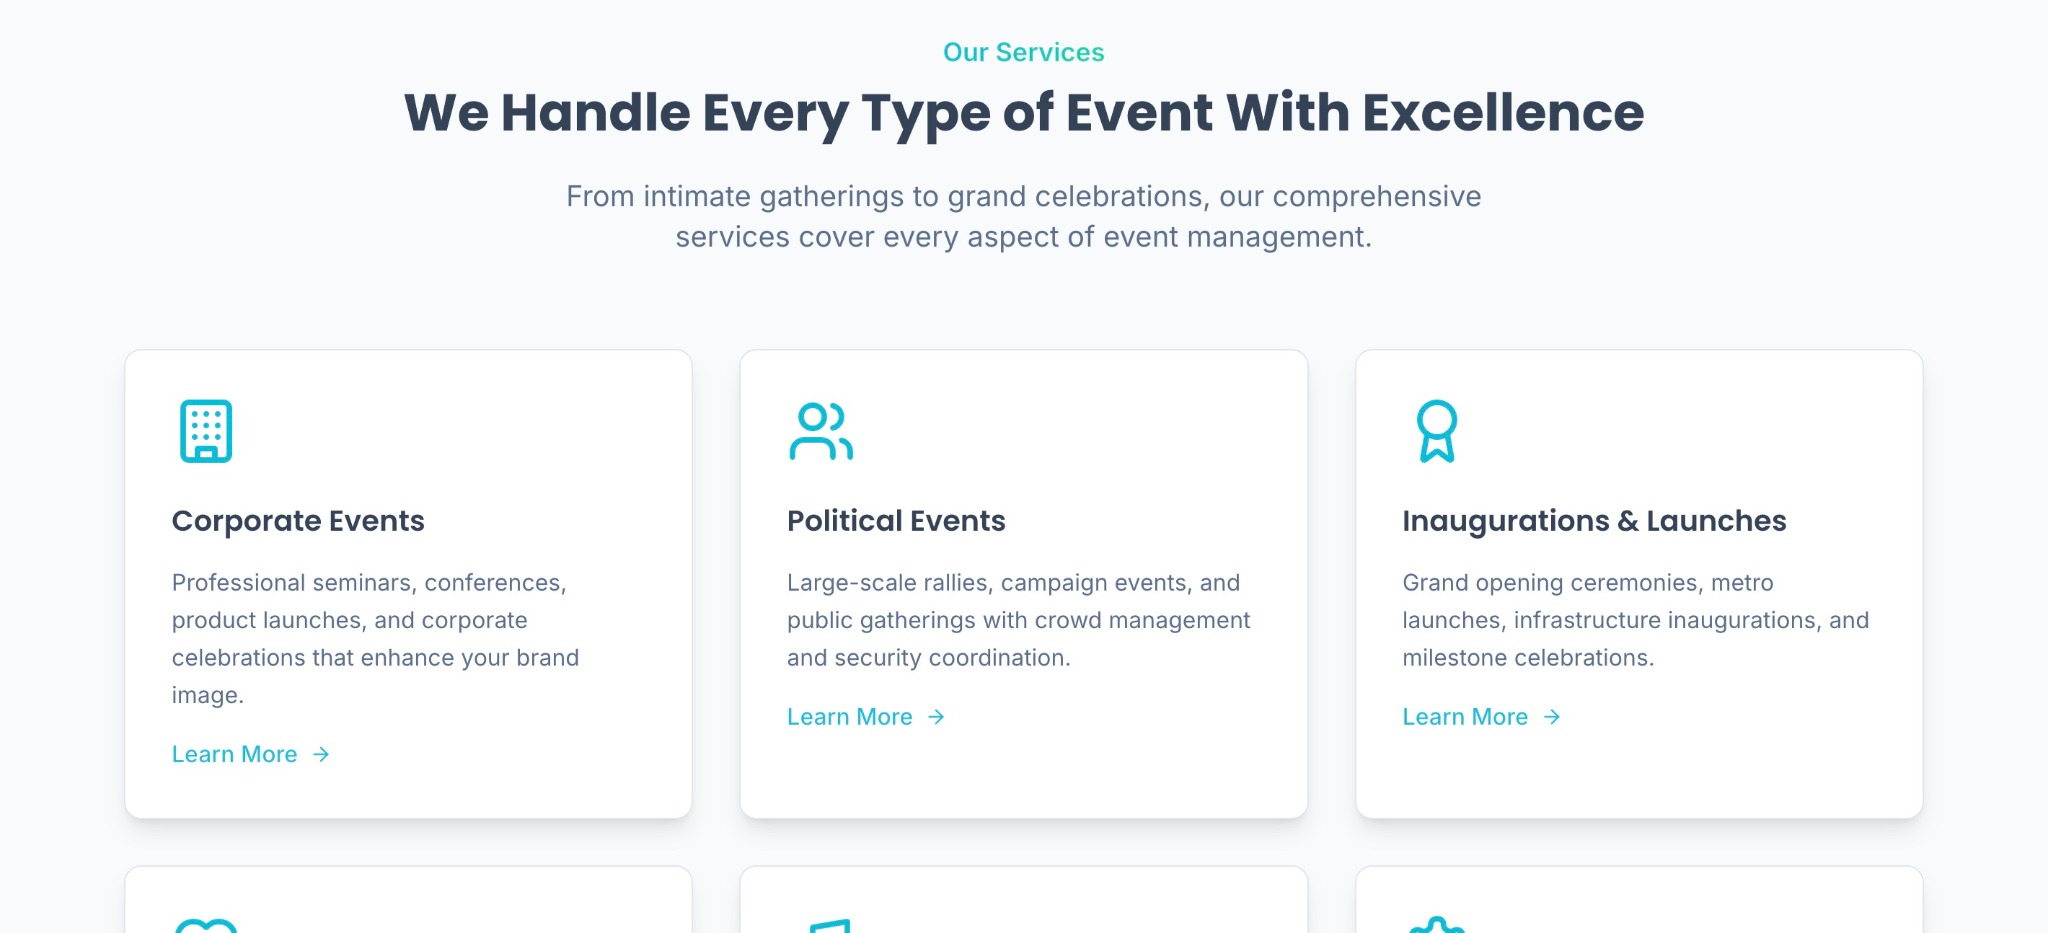Click the Political Events description text
Image resolution: width=2048 pixels, height=933 pixels.
pos(1018,620)
